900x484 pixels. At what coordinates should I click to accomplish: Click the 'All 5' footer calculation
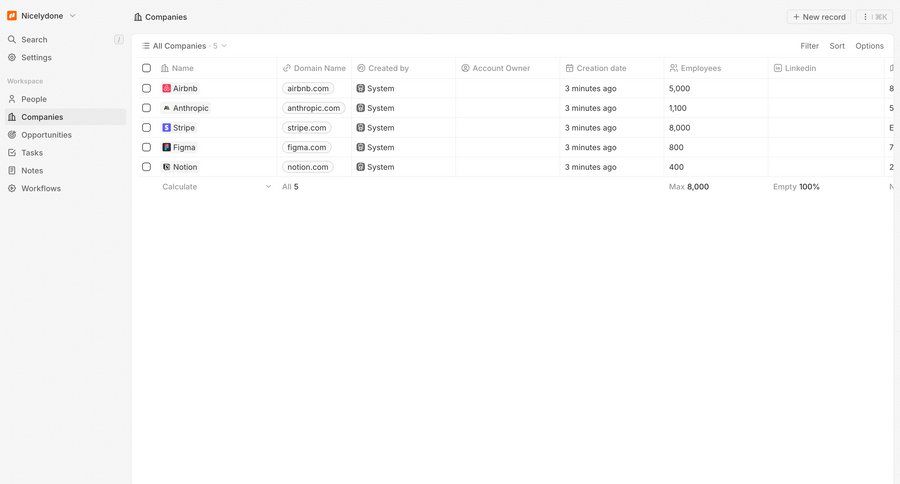[x=290, y=187]
